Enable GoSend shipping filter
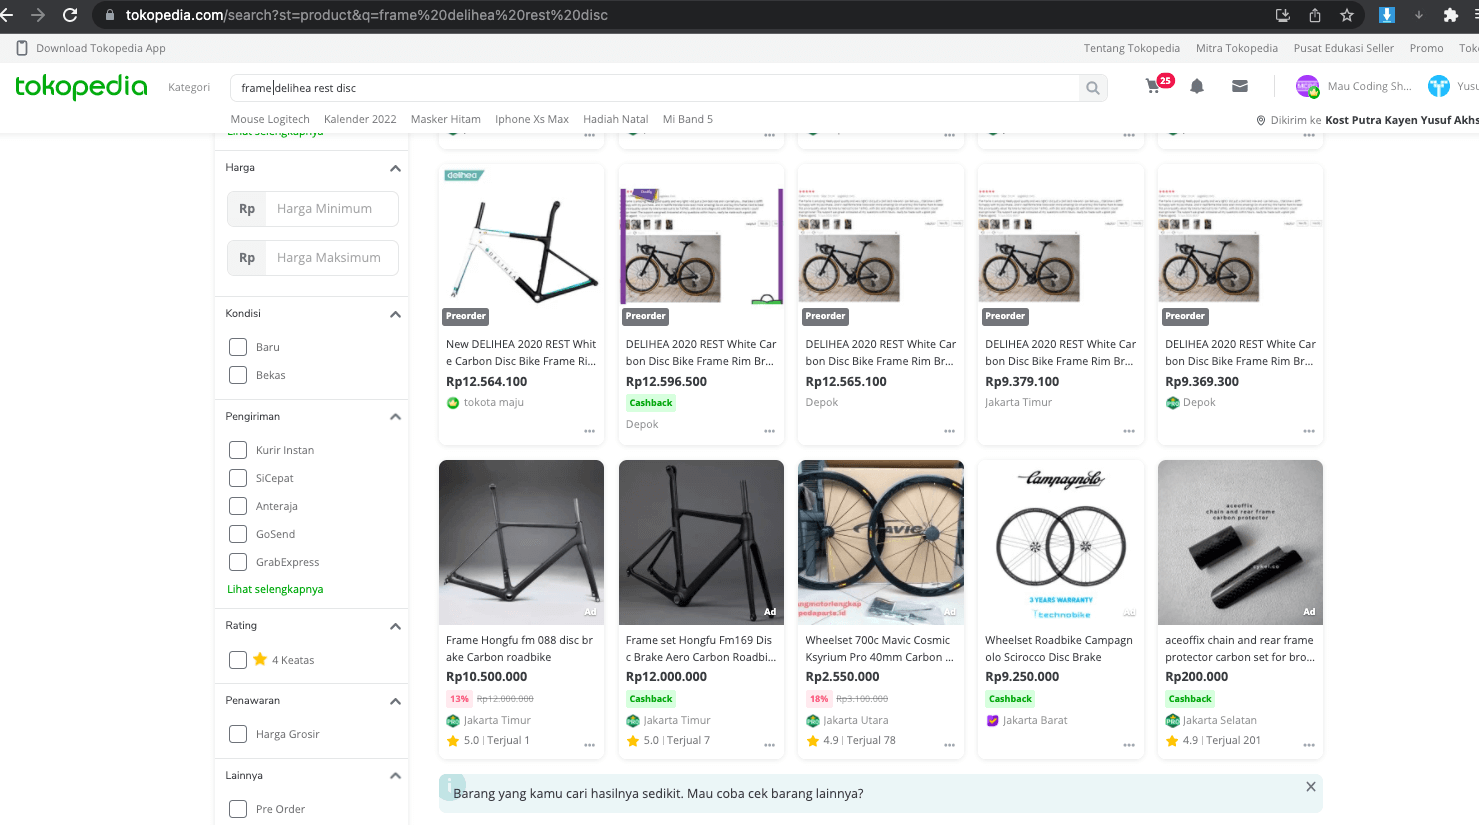1479x825 pixels. (238, 534)
